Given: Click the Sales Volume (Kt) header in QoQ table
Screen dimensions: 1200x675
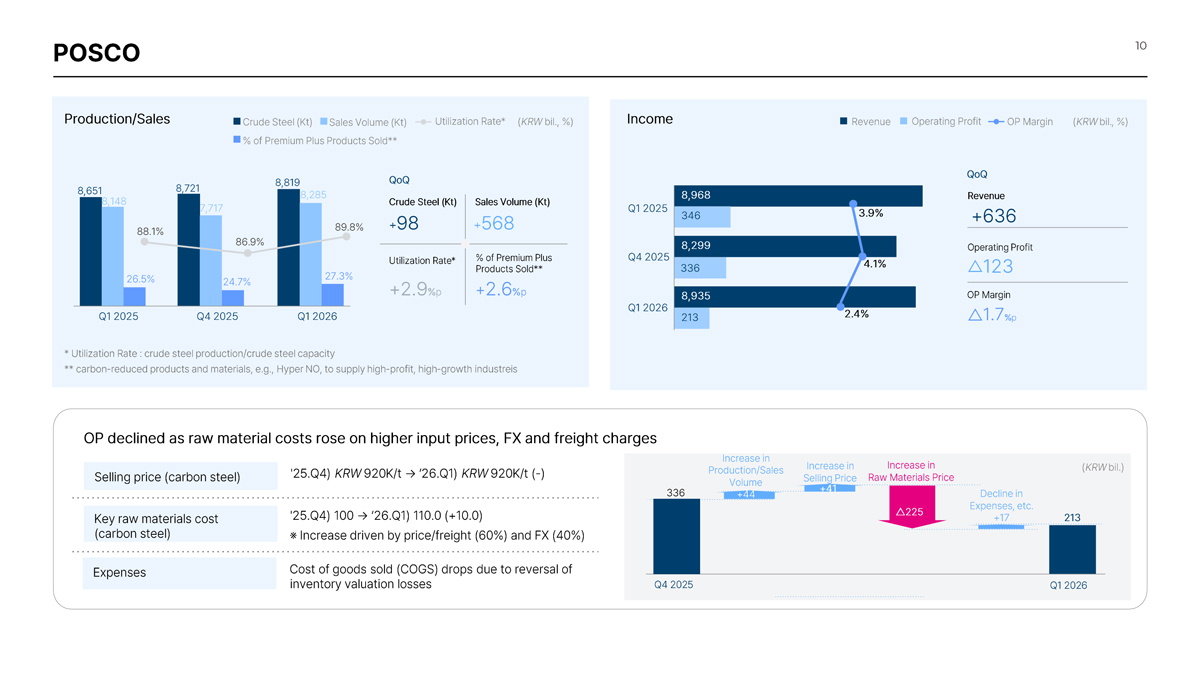Looking at the screenshot, I should [512, 202].
